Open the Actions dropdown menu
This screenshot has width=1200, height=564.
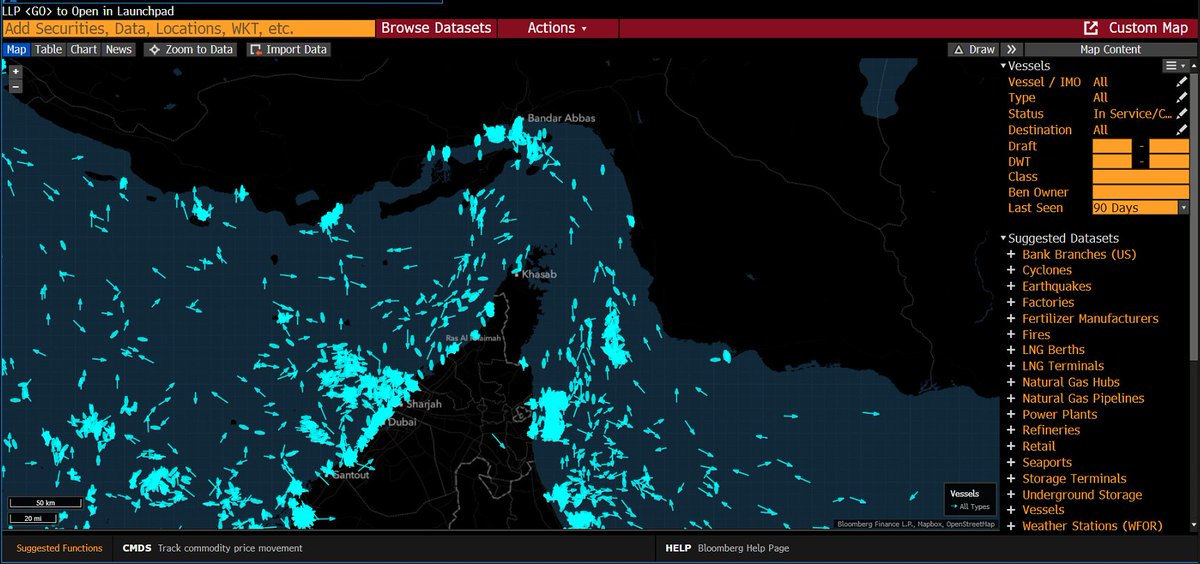pos(557,28)
